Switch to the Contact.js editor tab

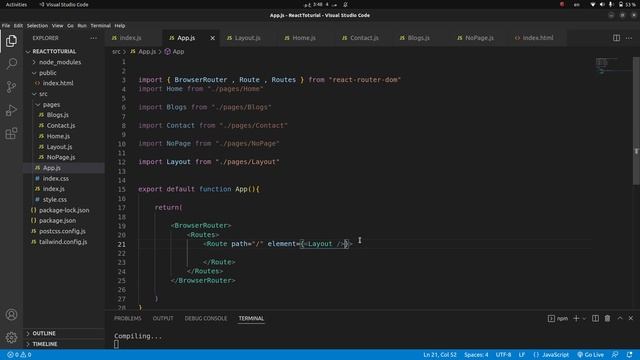point(364,38)
